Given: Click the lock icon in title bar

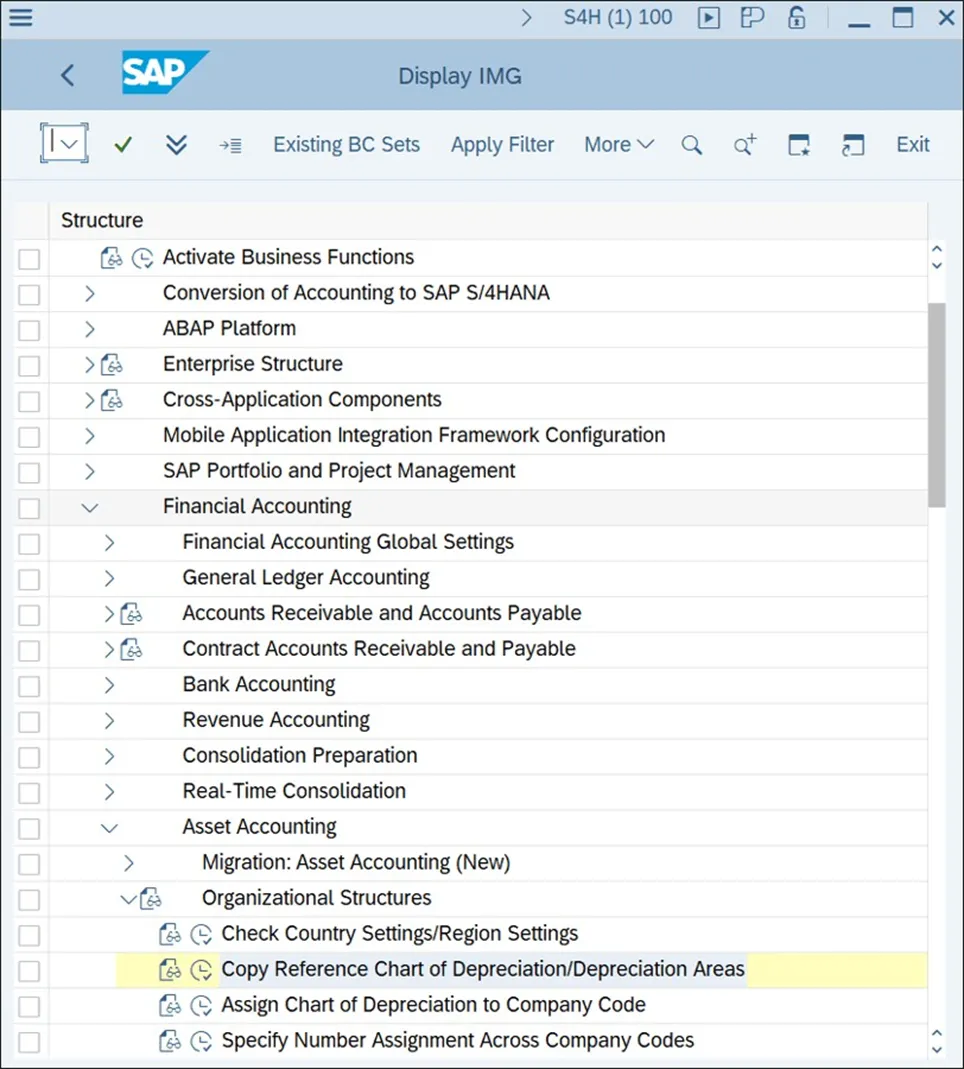Looking at the screenshot, I should click(796, 18).
